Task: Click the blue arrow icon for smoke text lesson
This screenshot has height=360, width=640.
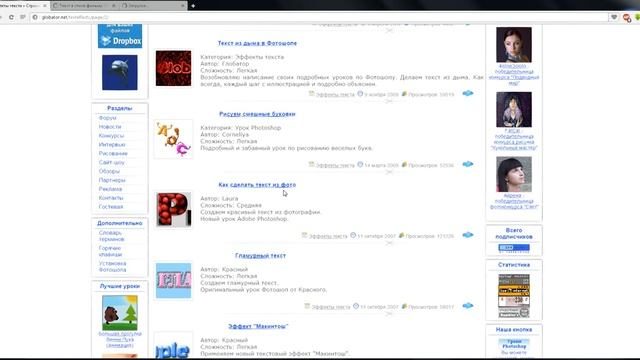Action: tap(468, 93)
